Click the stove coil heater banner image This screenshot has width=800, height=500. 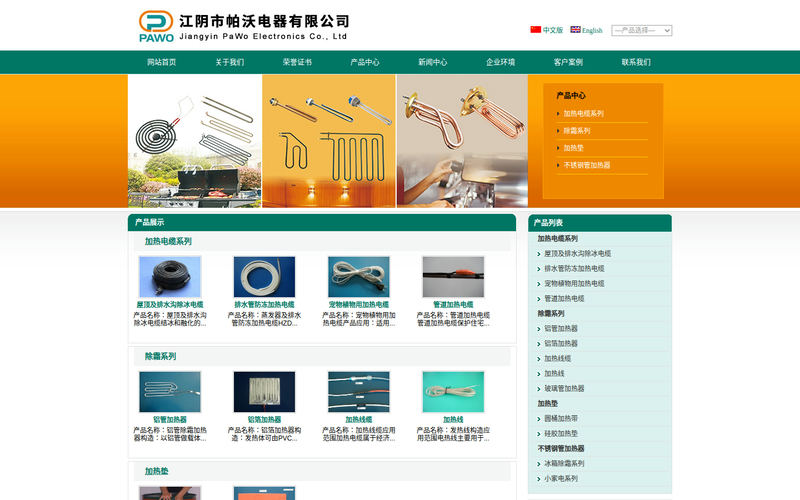(x=195, y=141)
